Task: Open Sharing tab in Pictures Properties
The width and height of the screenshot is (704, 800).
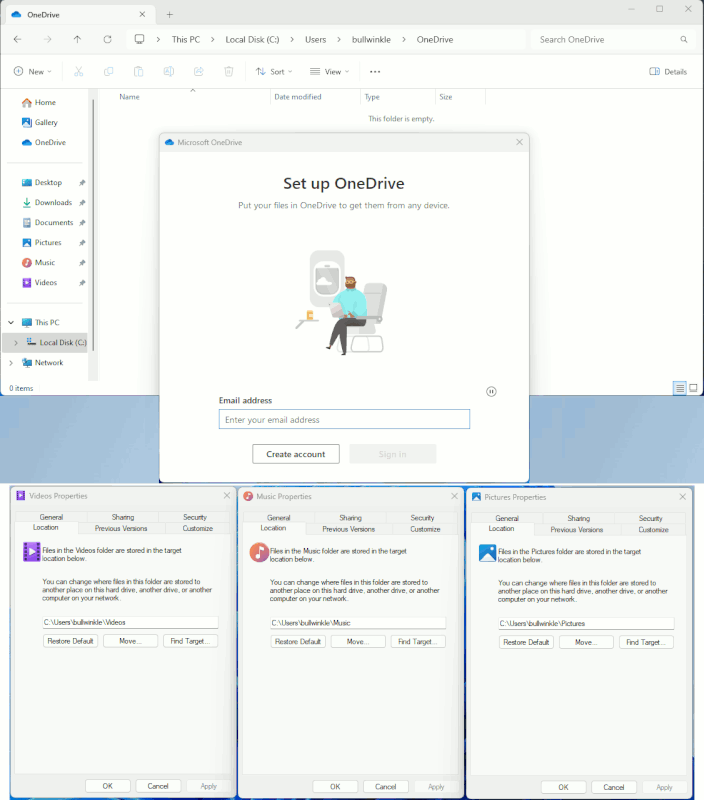Action: [579, 518]
